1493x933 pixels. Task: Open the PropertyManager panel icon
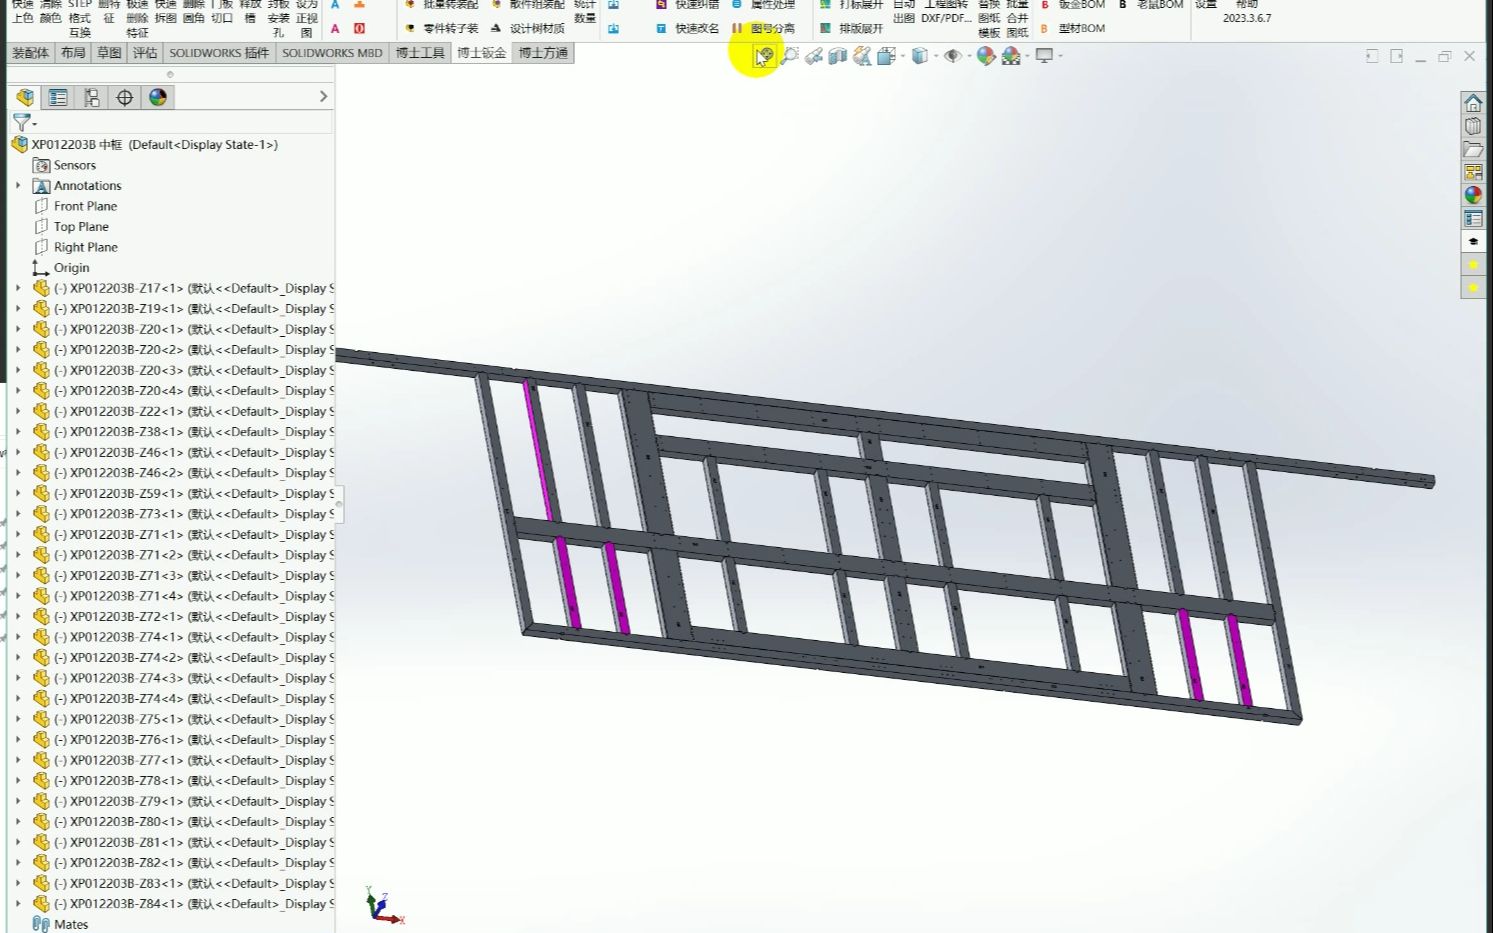click(x=58, y=97)
